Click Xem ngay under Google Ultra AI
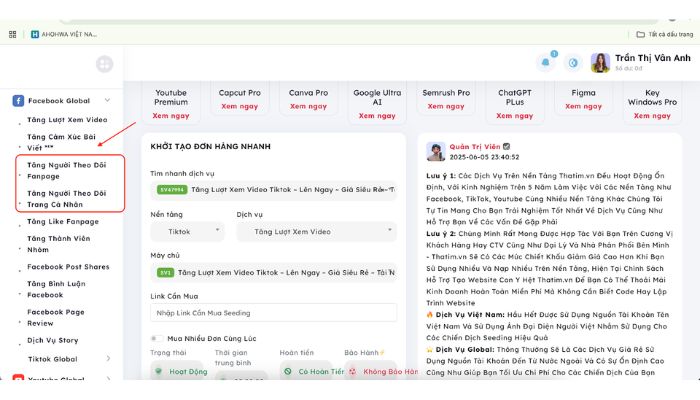The width and height of the screenshot is (700, 400). tap(377, 116)
